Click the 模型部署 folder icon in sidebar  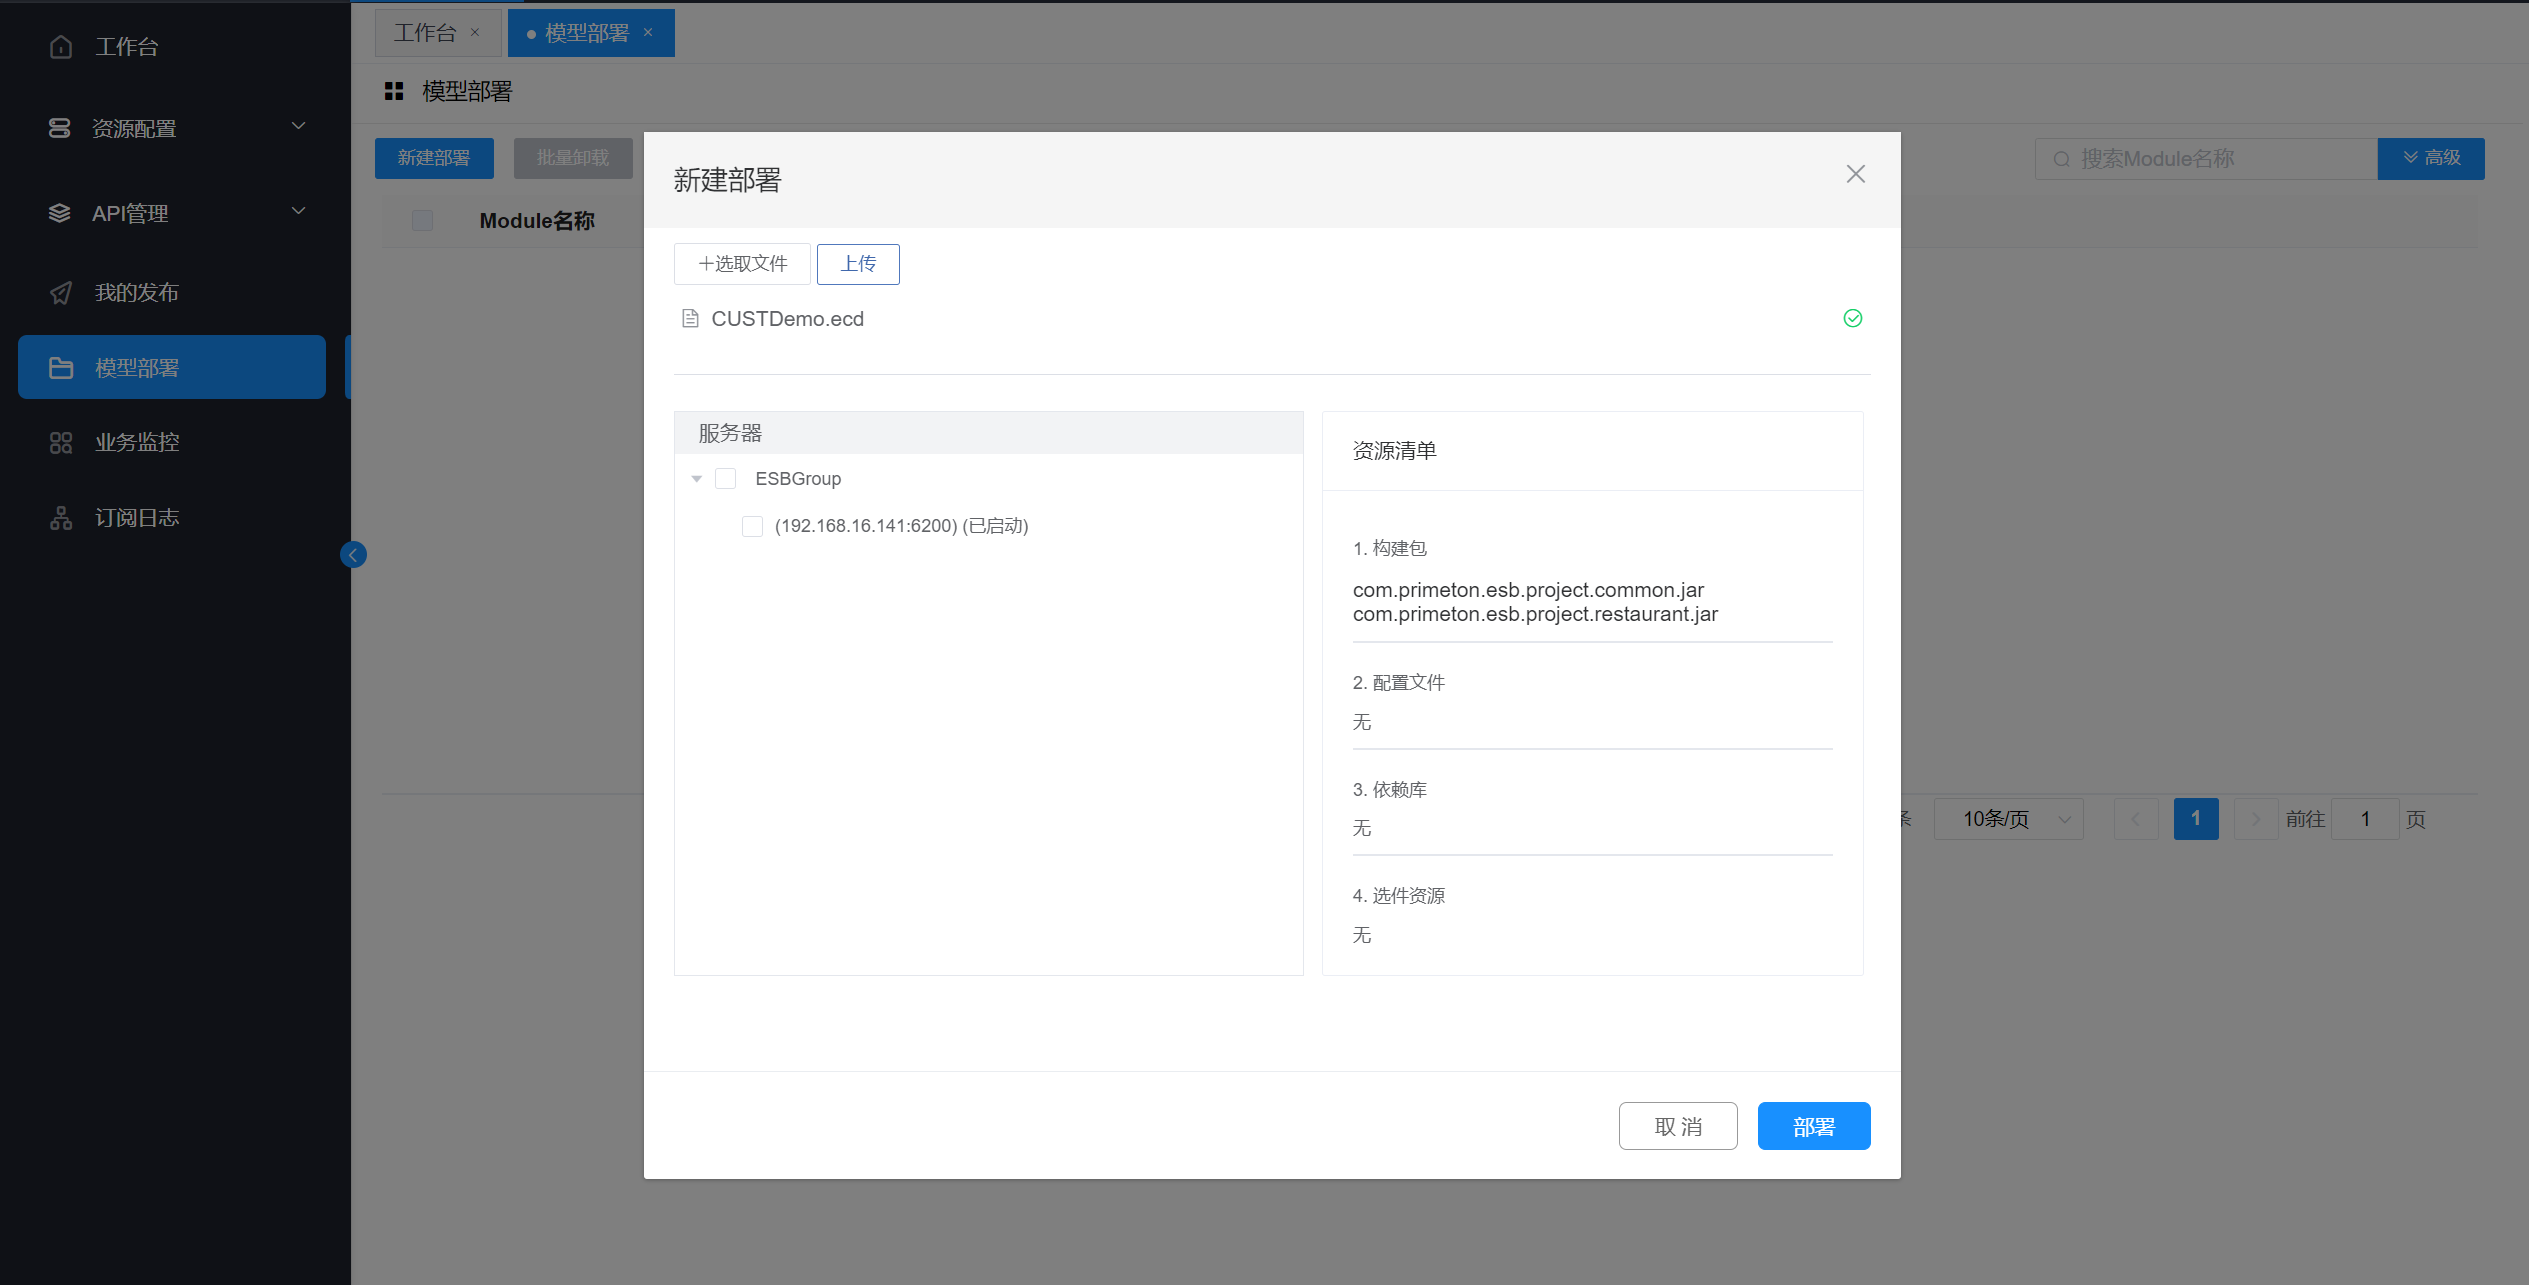(x=61, y=368)
